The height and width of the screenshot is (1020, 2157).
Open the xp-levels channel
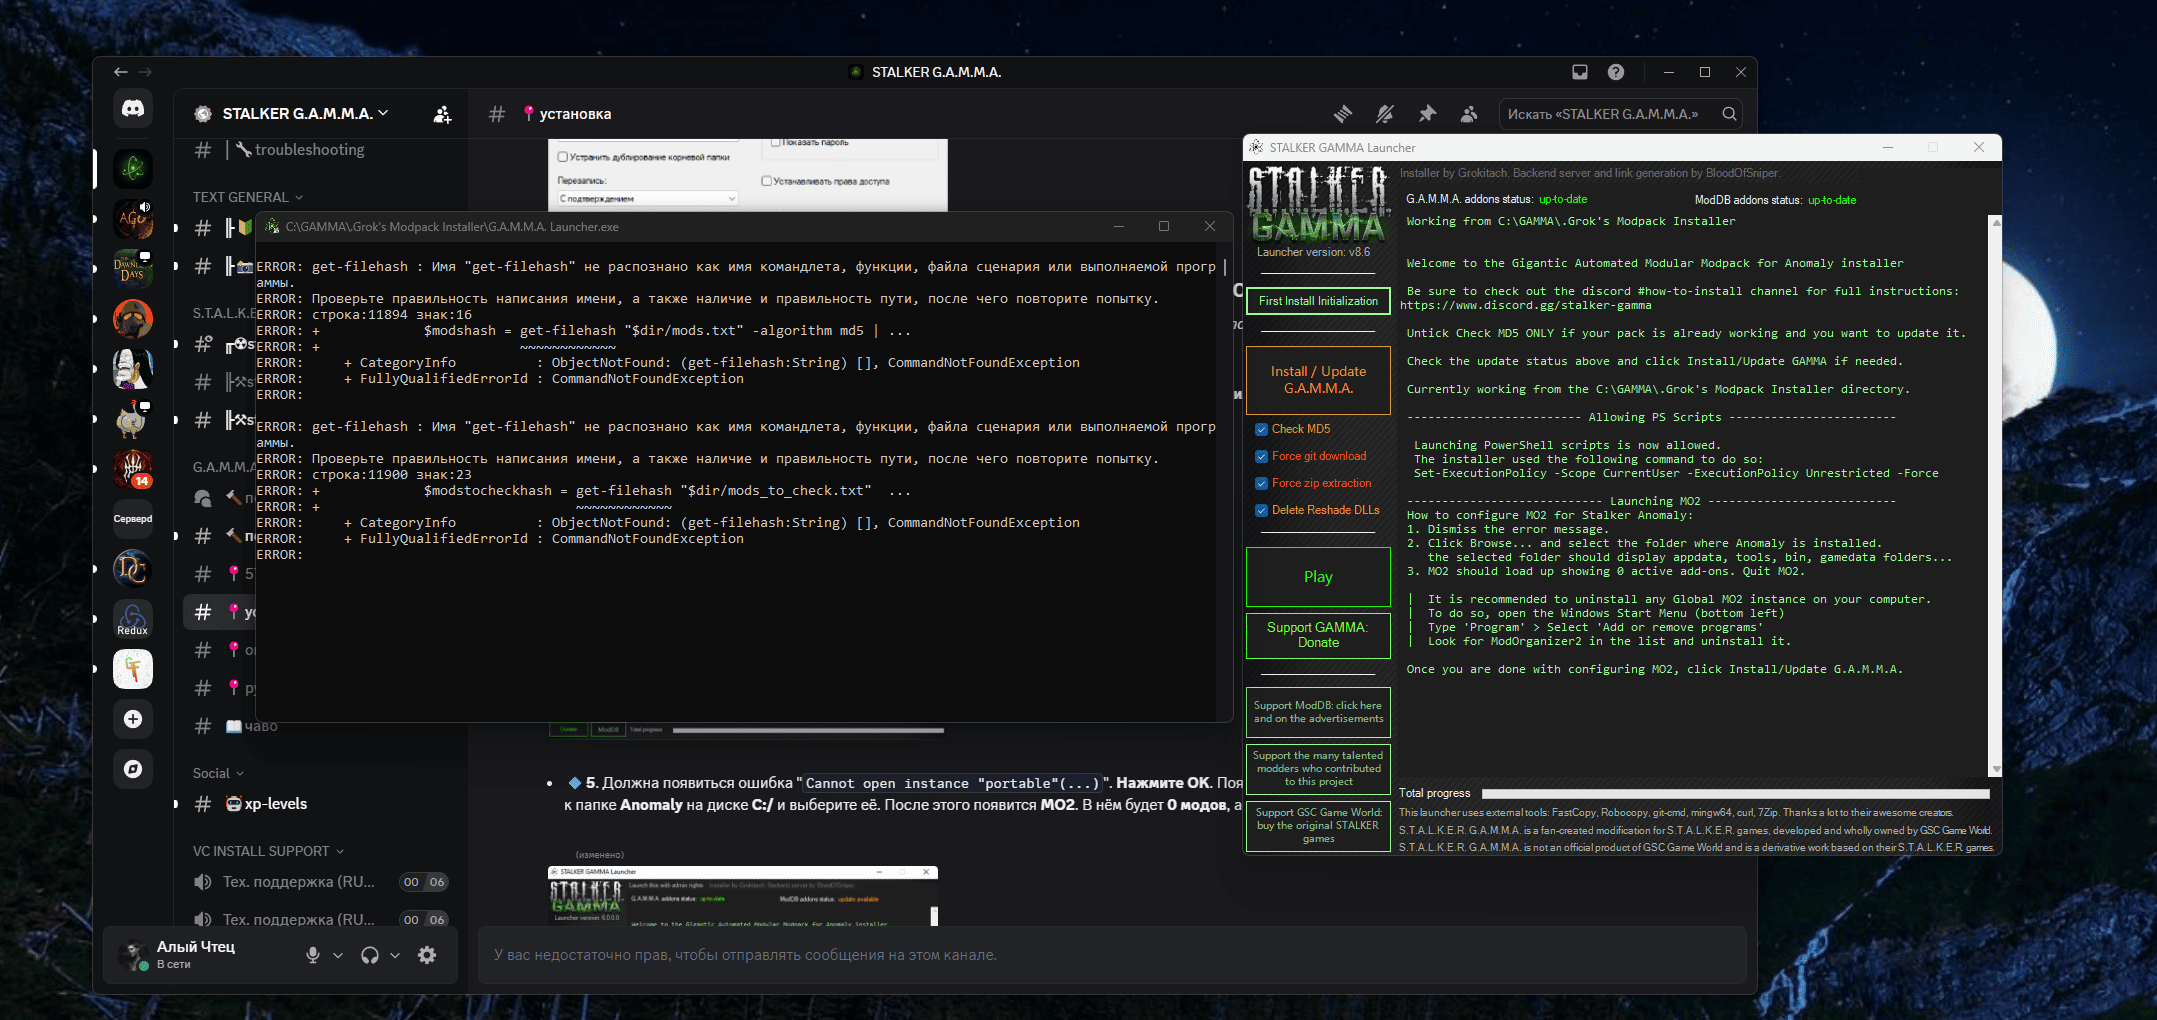[x=275, y=804]
